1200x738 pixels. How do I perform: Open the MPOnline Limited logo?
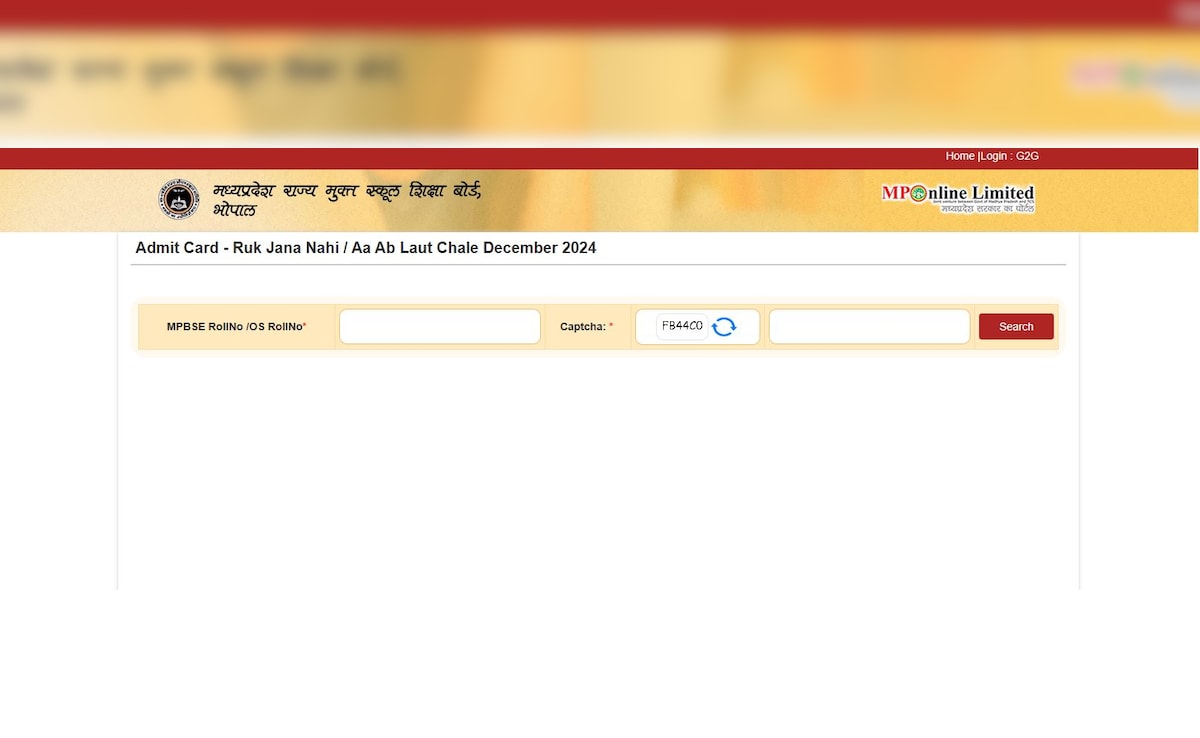pyautogui.click(x=957, y=198)
